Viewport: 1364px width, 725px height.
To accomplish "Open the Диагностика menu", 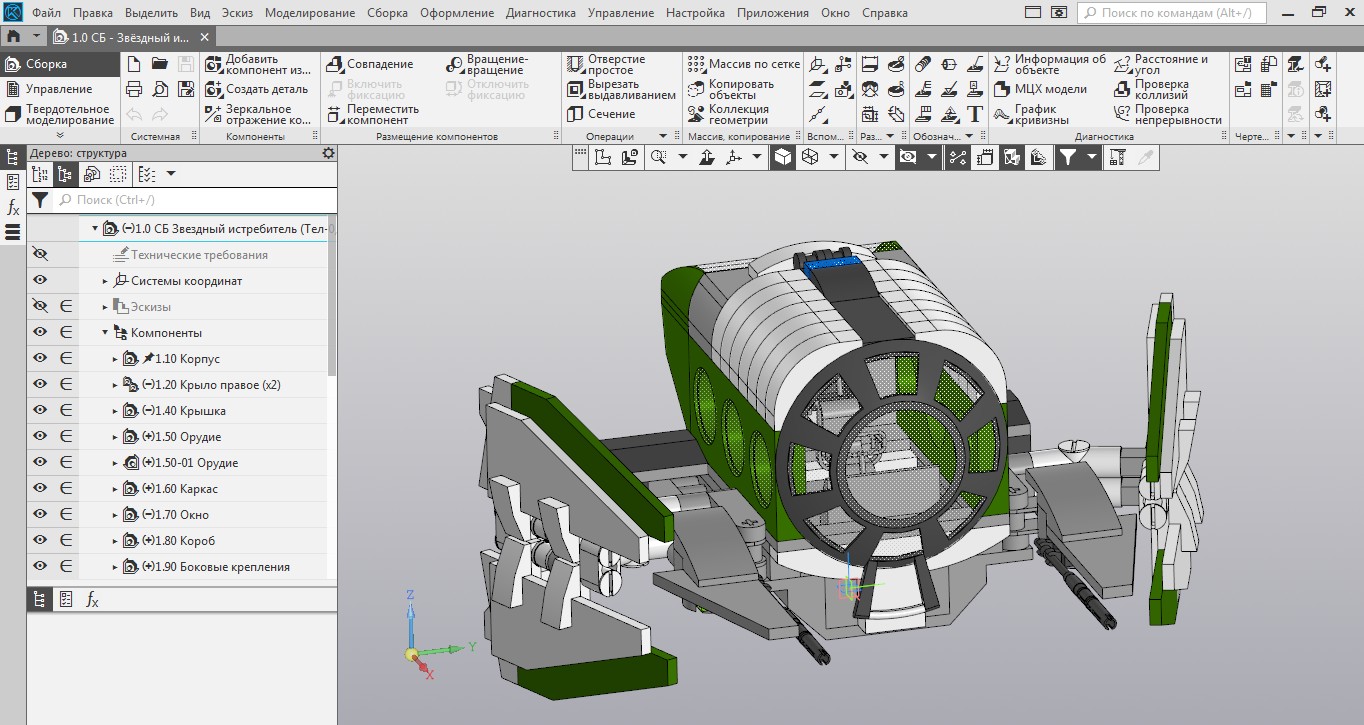I will 540,13.
